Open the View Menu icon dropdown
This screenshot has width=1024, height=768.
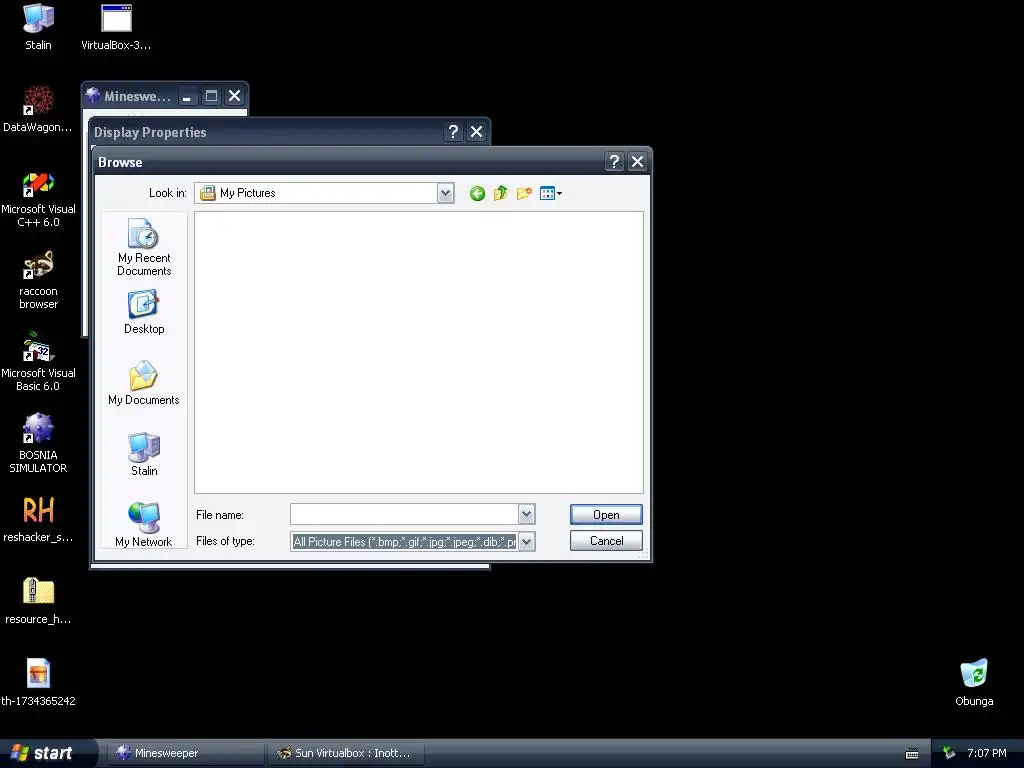tap(551, 193)
